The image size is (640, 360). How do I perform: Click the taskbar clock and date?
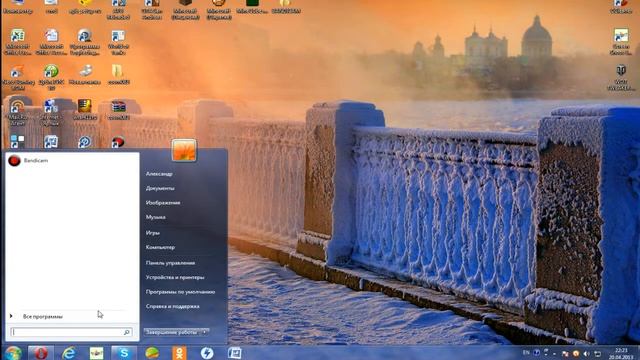click(x=621, y=353)
